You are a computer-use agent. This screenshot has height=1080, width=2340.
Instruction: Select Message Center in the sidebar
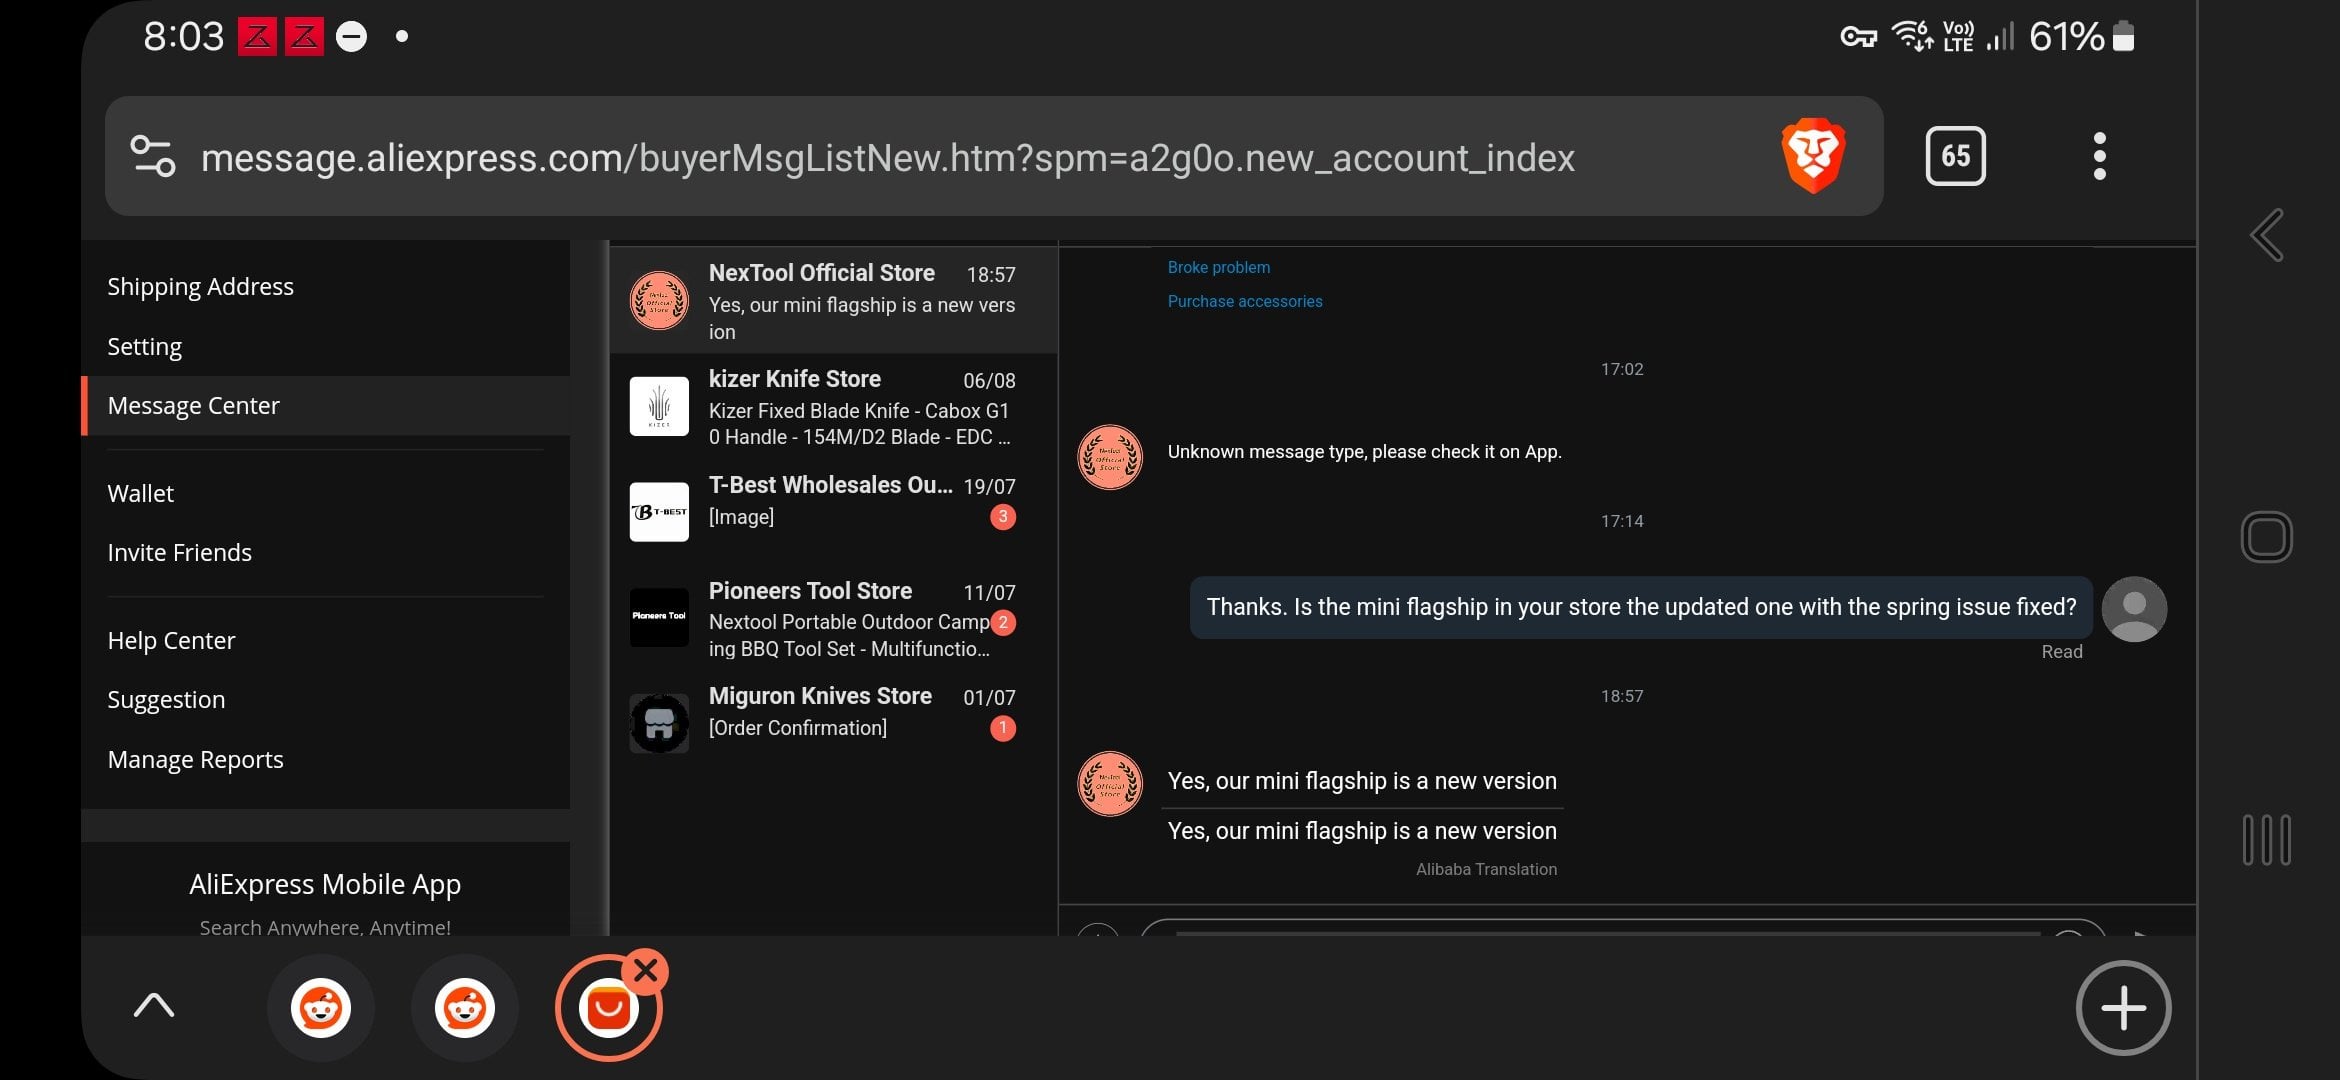(x=194, y=406)
